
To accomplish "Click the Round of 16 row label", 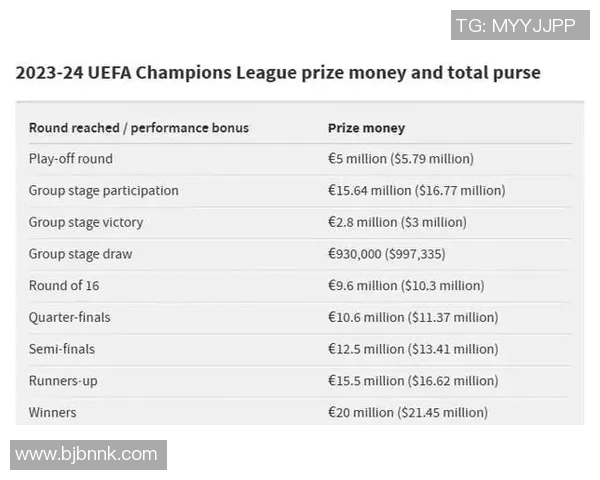I will tap(64, 286).
